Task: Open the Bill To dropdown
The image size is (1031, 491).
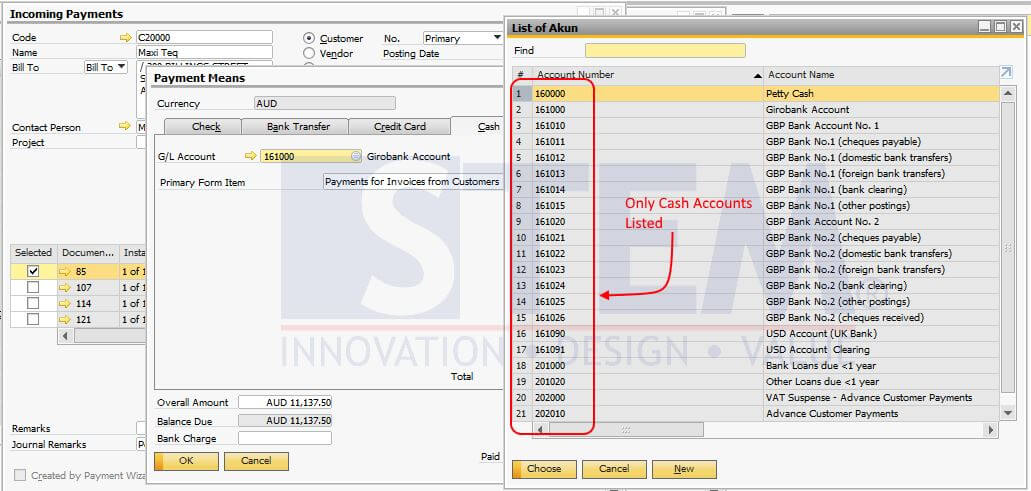Action: click(106, 67)
